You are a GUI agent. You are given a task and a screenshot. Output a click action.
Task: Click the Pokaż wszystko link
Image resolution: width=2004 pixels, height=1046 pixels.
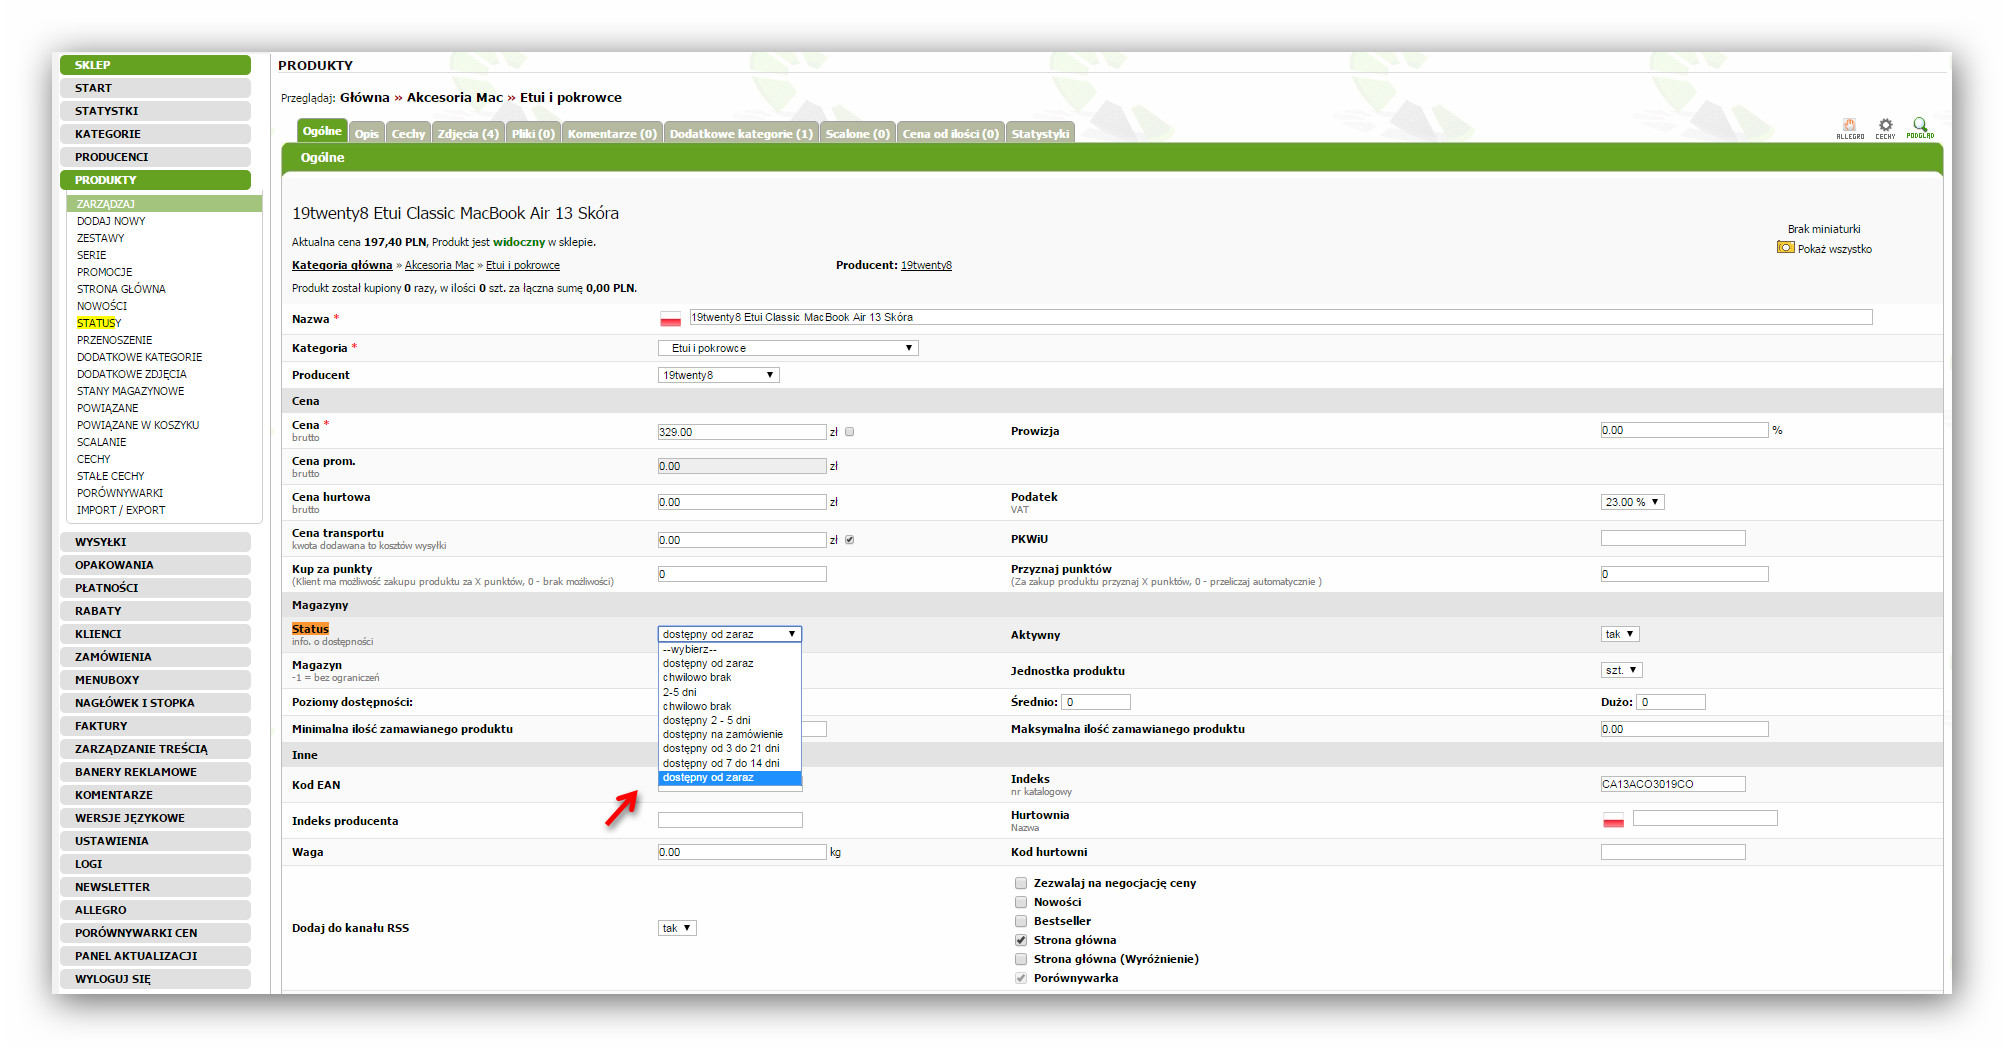click(1835, 249)
